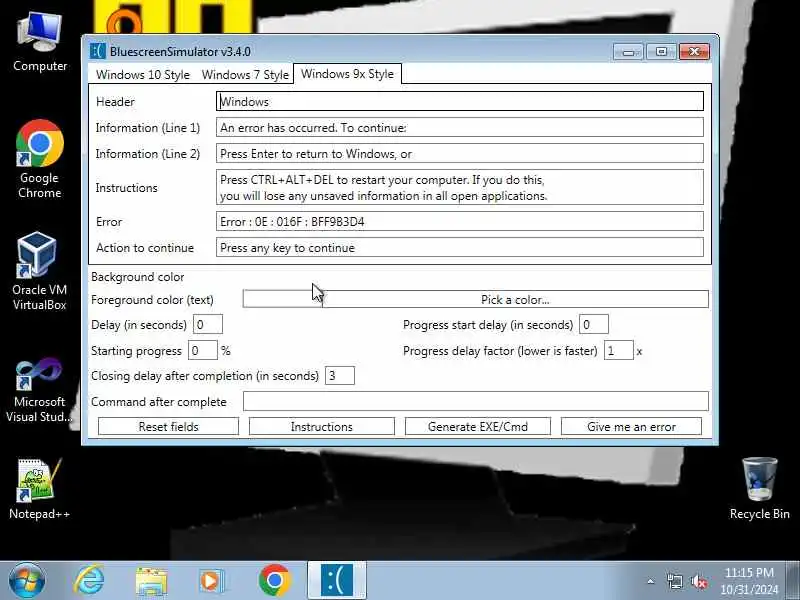Focus the Error code field
This screenshot has height=600, width=800.
tap(460, 221)
